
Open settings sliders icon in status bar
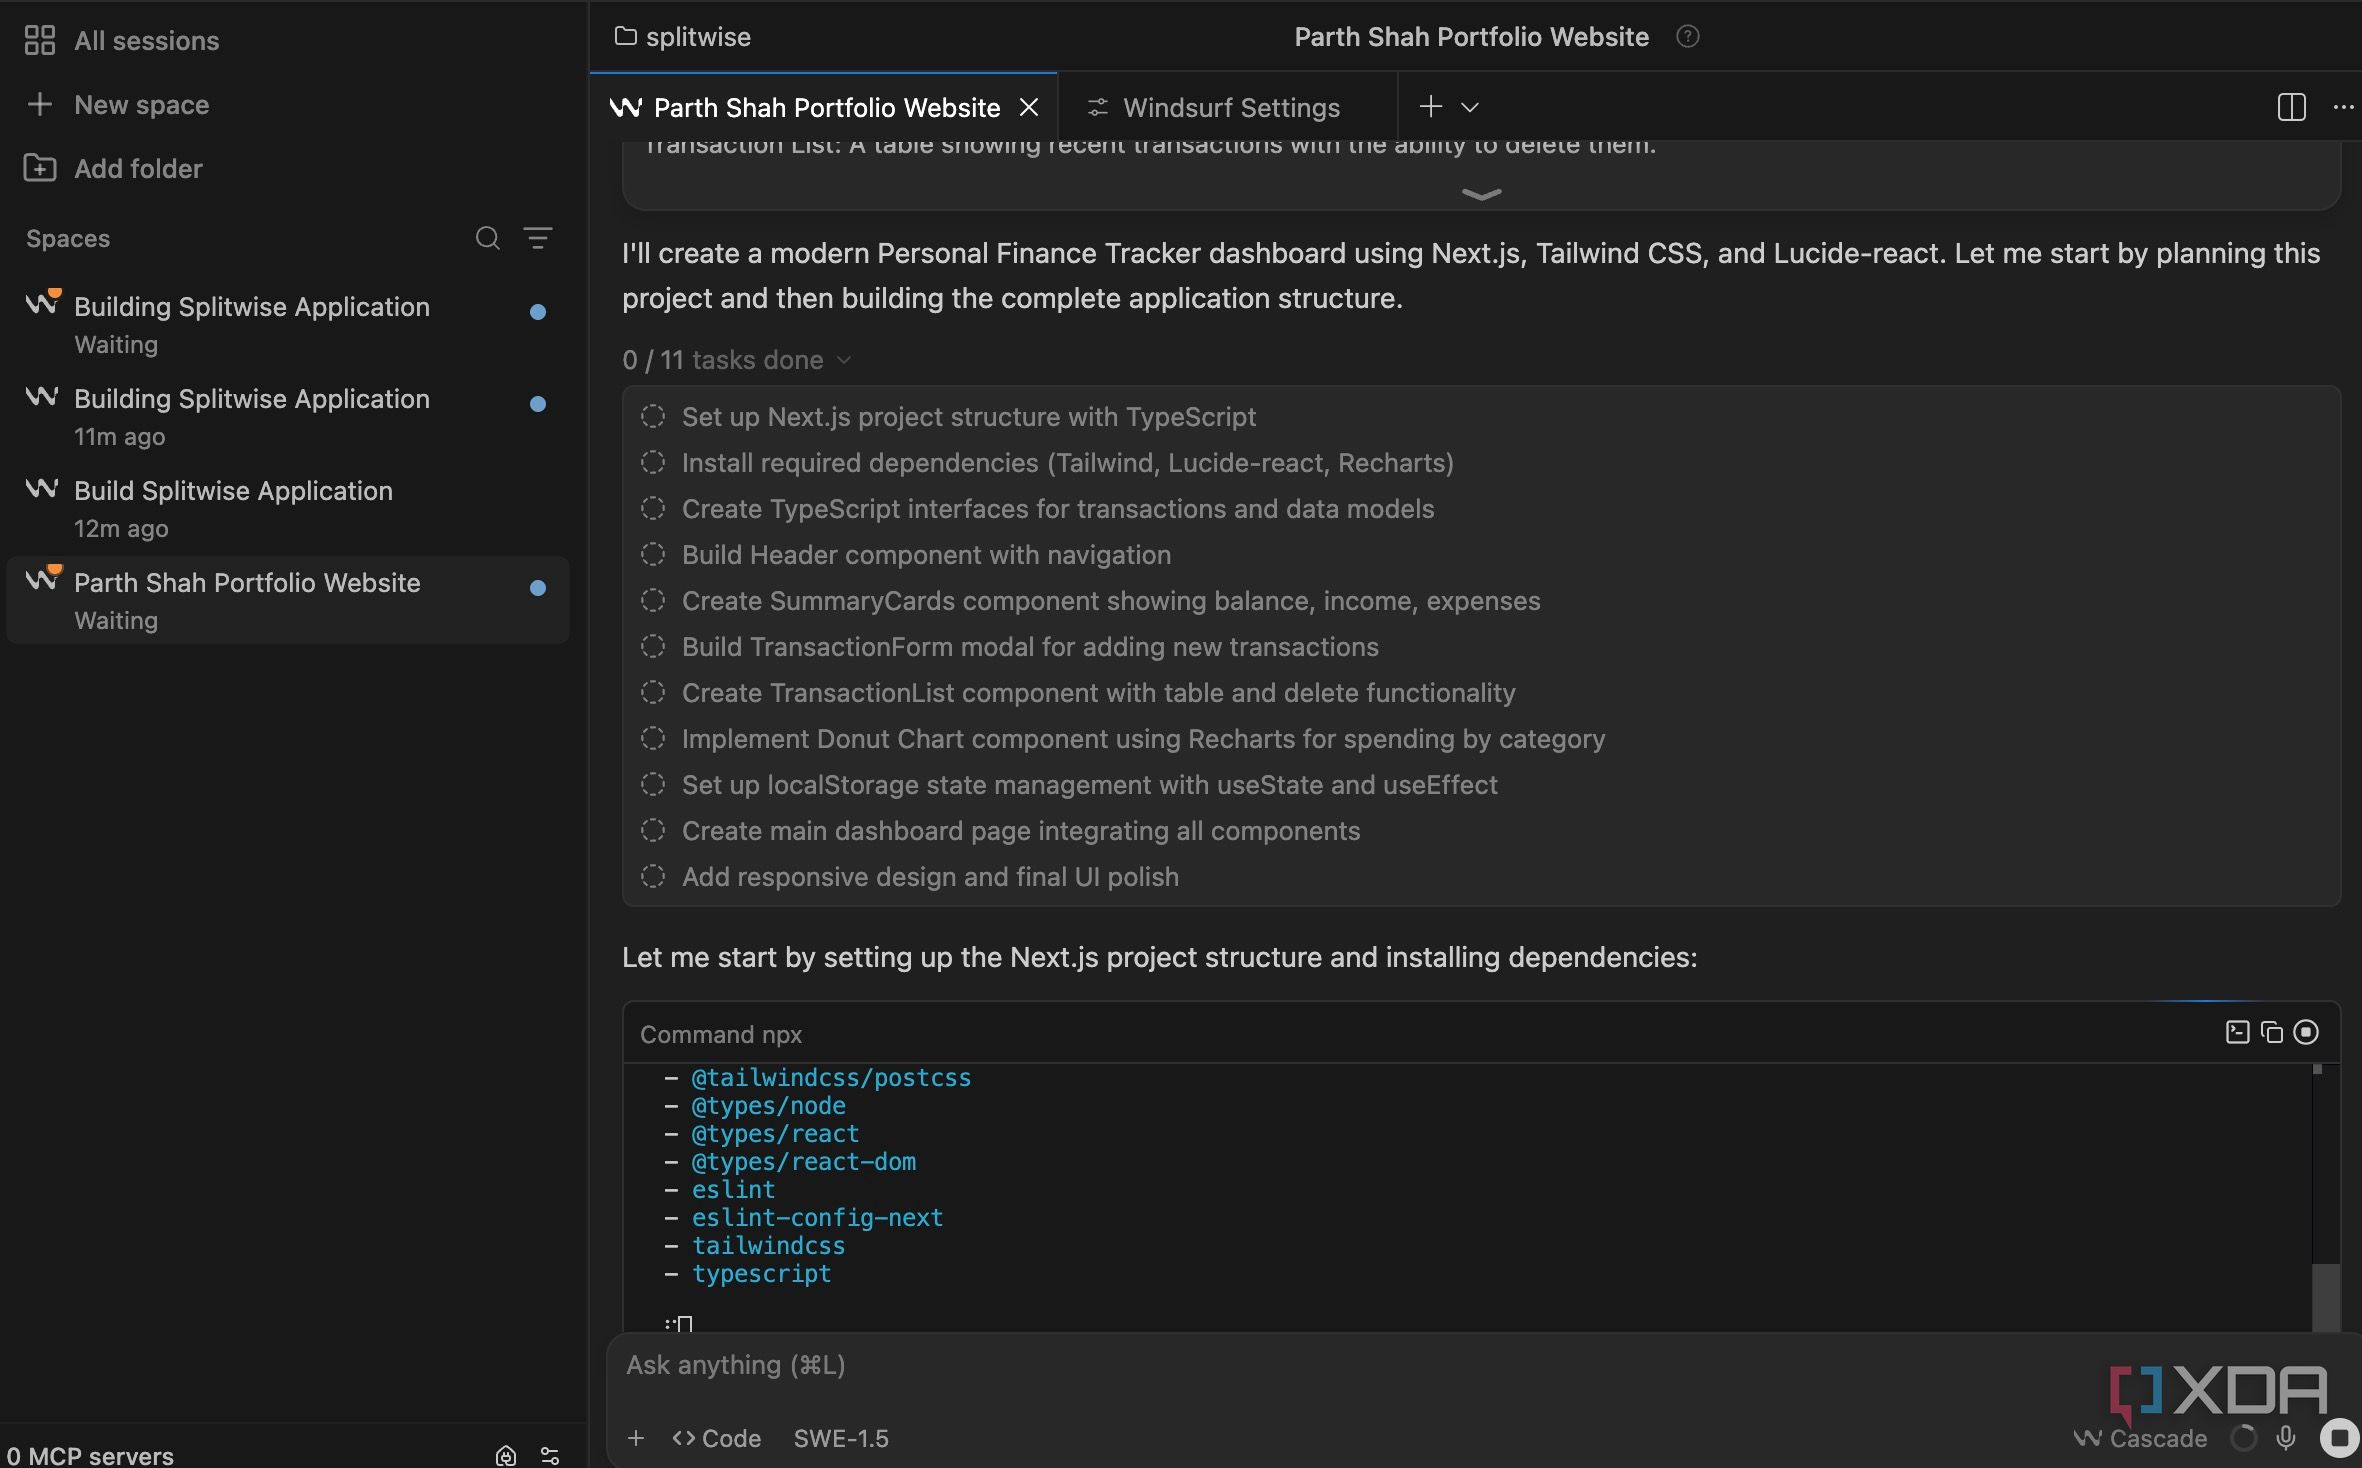point(550,1455)
